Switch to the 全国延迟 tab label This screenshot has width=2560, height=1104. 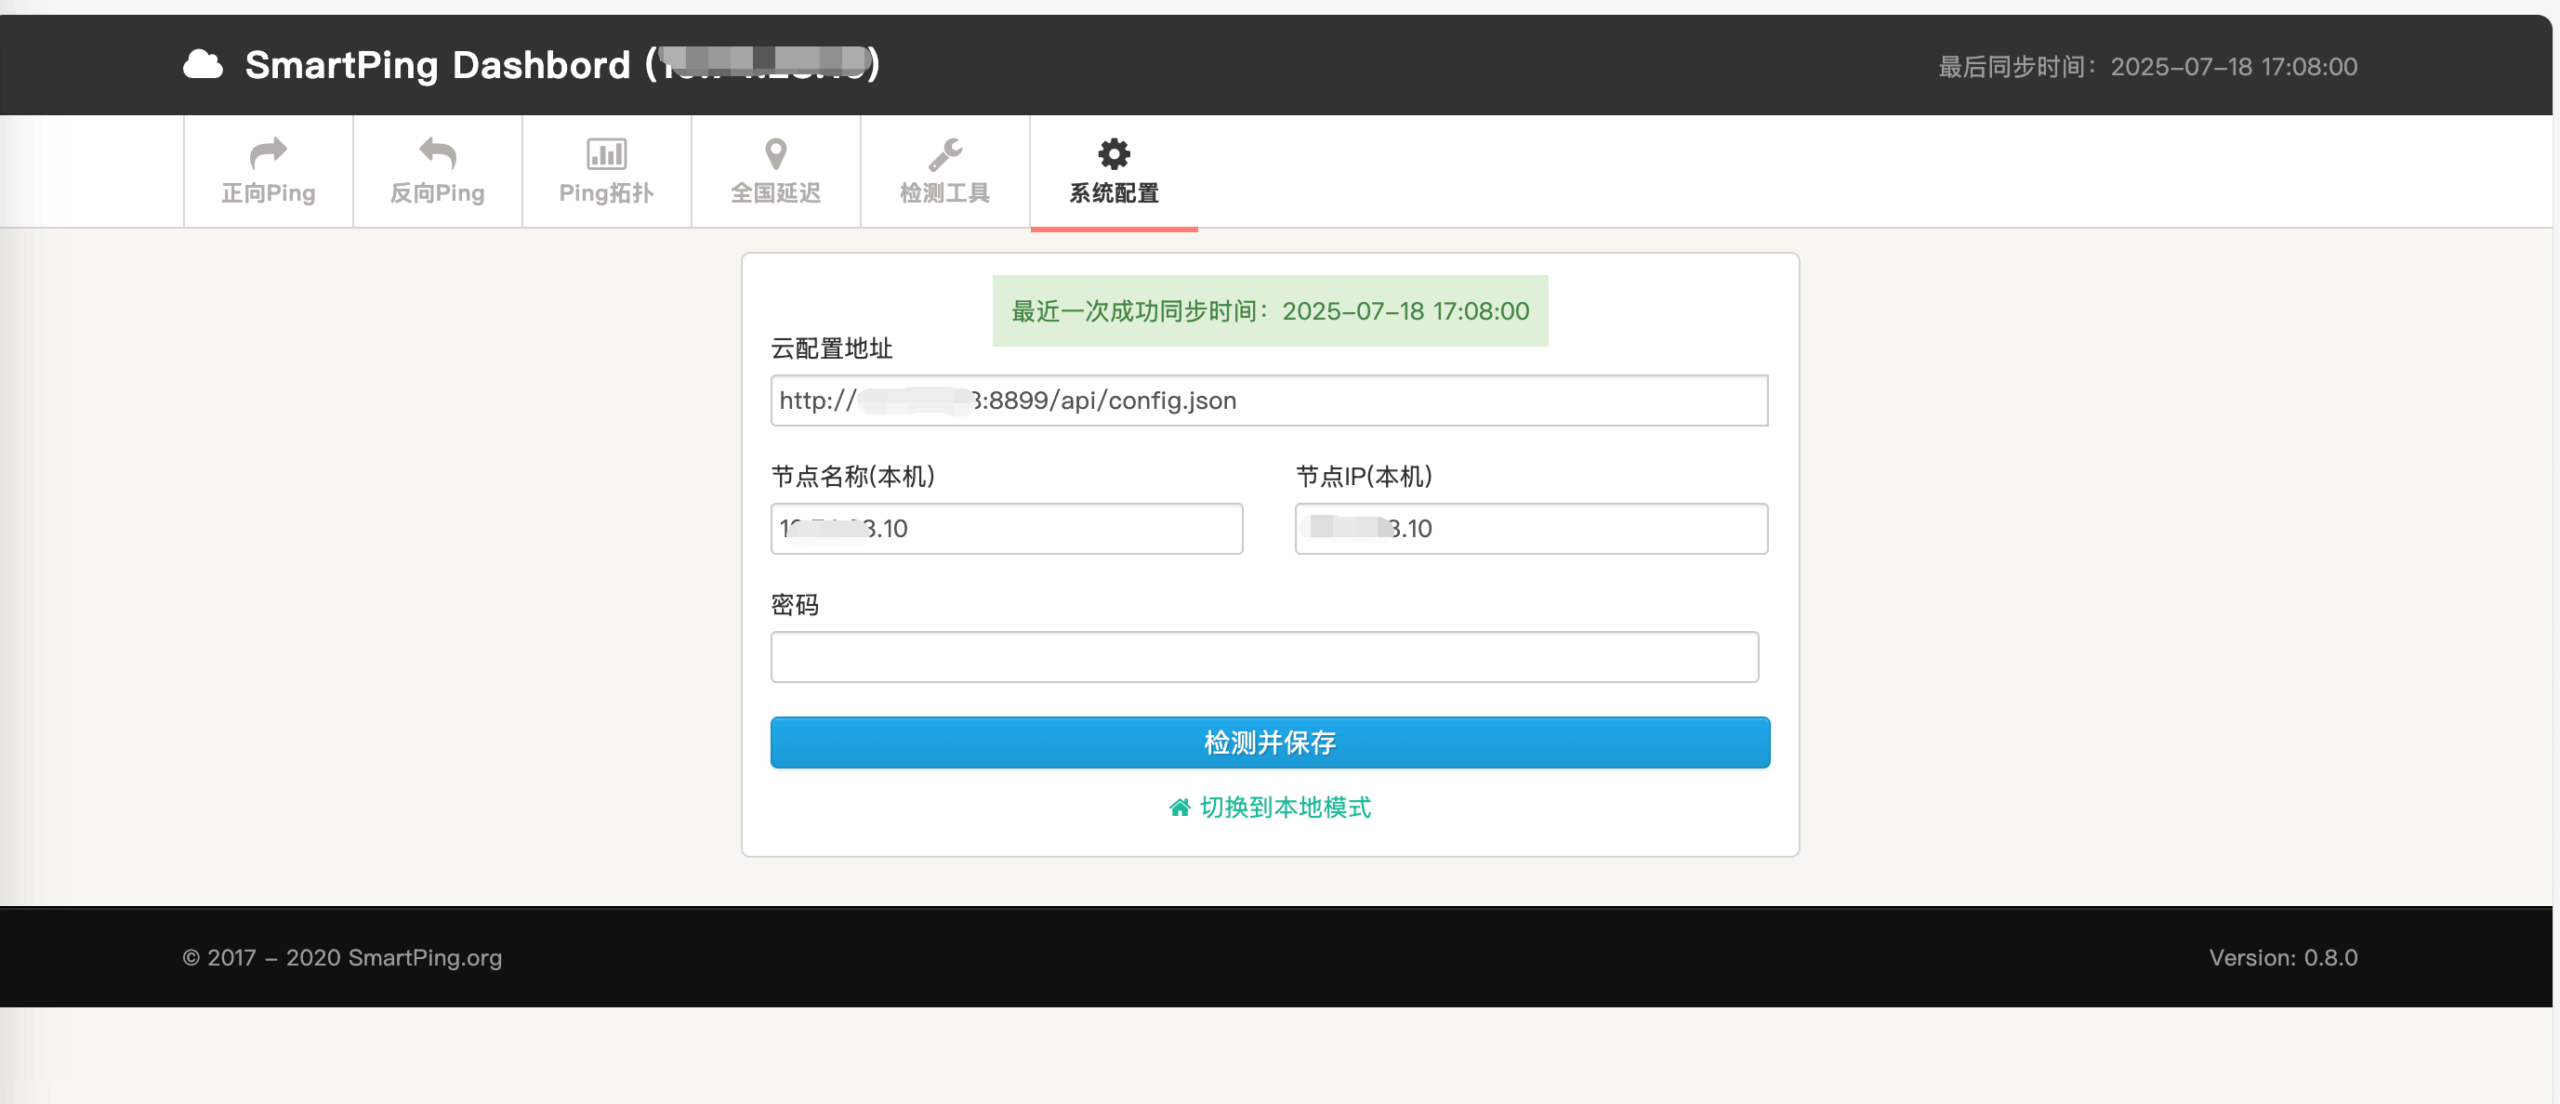[x=776, y=193]
